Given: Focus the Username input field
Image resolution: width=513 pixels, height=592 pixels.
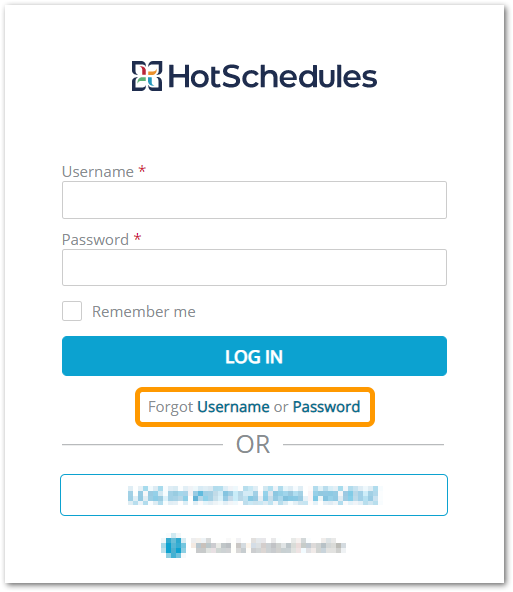Looking at the screenshot, I should tap(254, 200).
